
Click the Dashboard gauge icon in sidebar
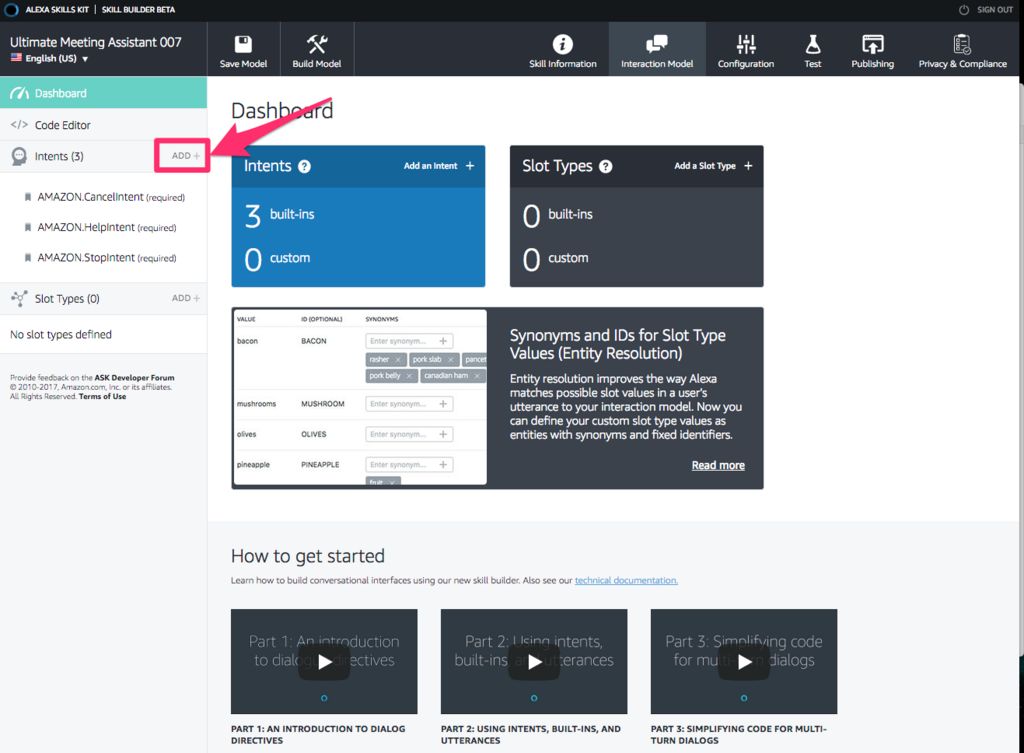[x=20, y=93]
